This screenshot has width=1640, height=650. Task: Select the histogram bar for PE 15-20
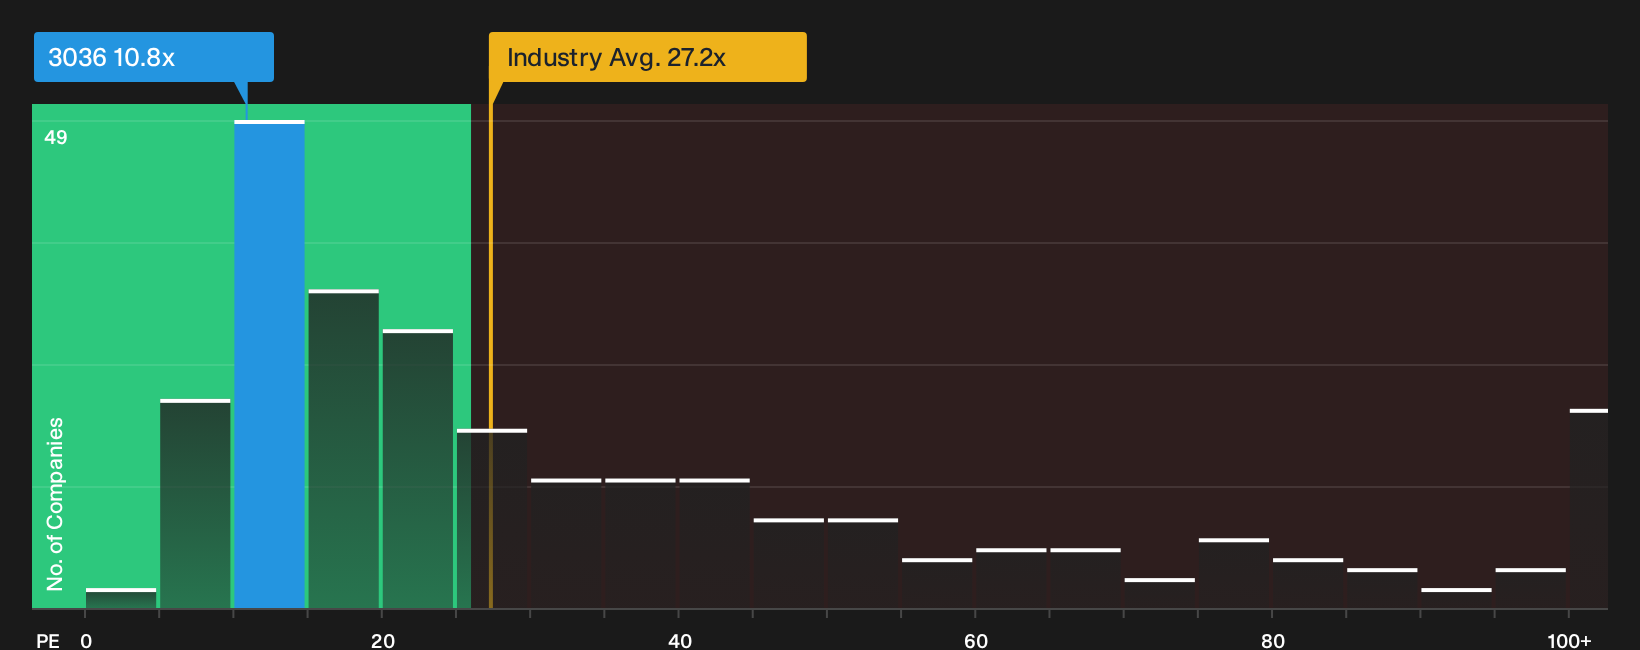click(x=343, y=449)
